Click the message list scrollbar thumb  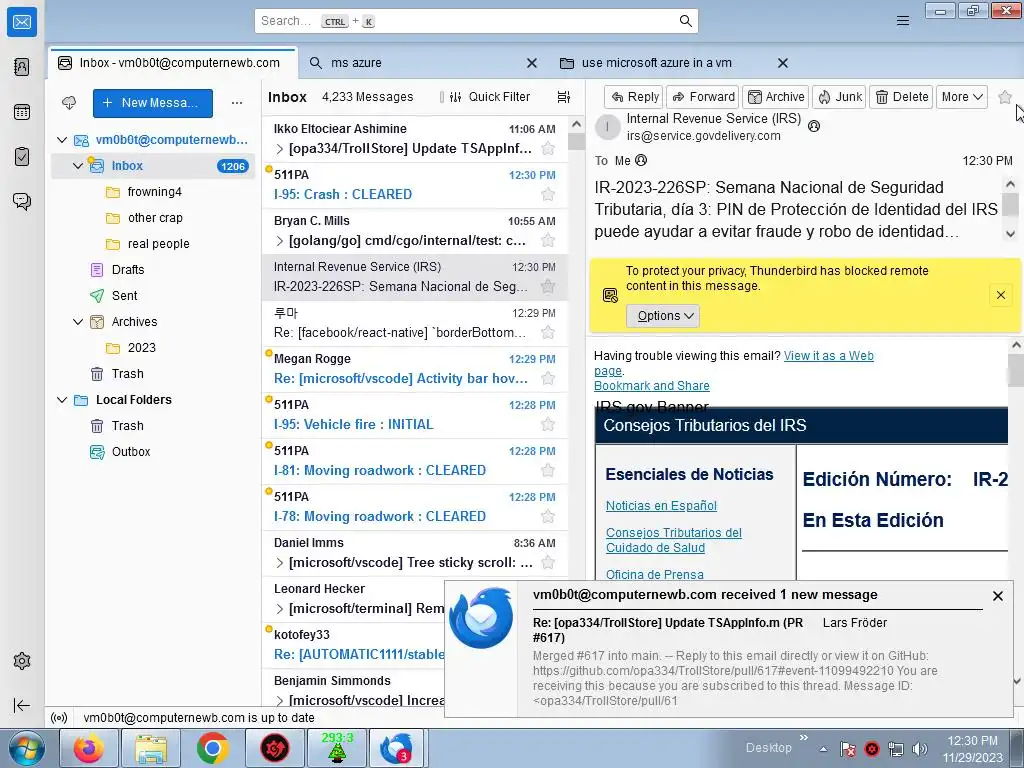point(576,141)
